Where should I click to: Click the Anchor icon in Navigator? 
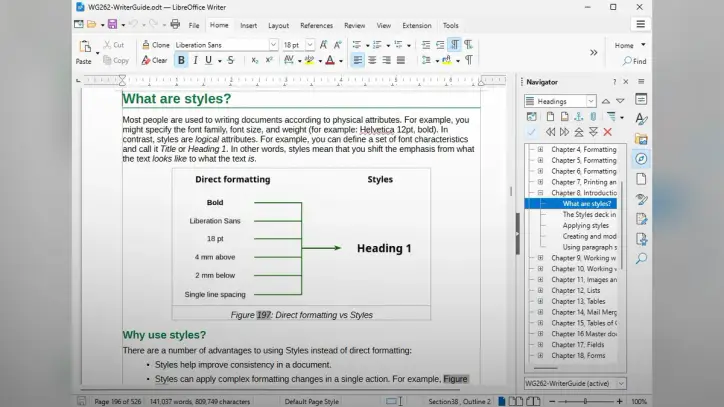click(579, 116)
